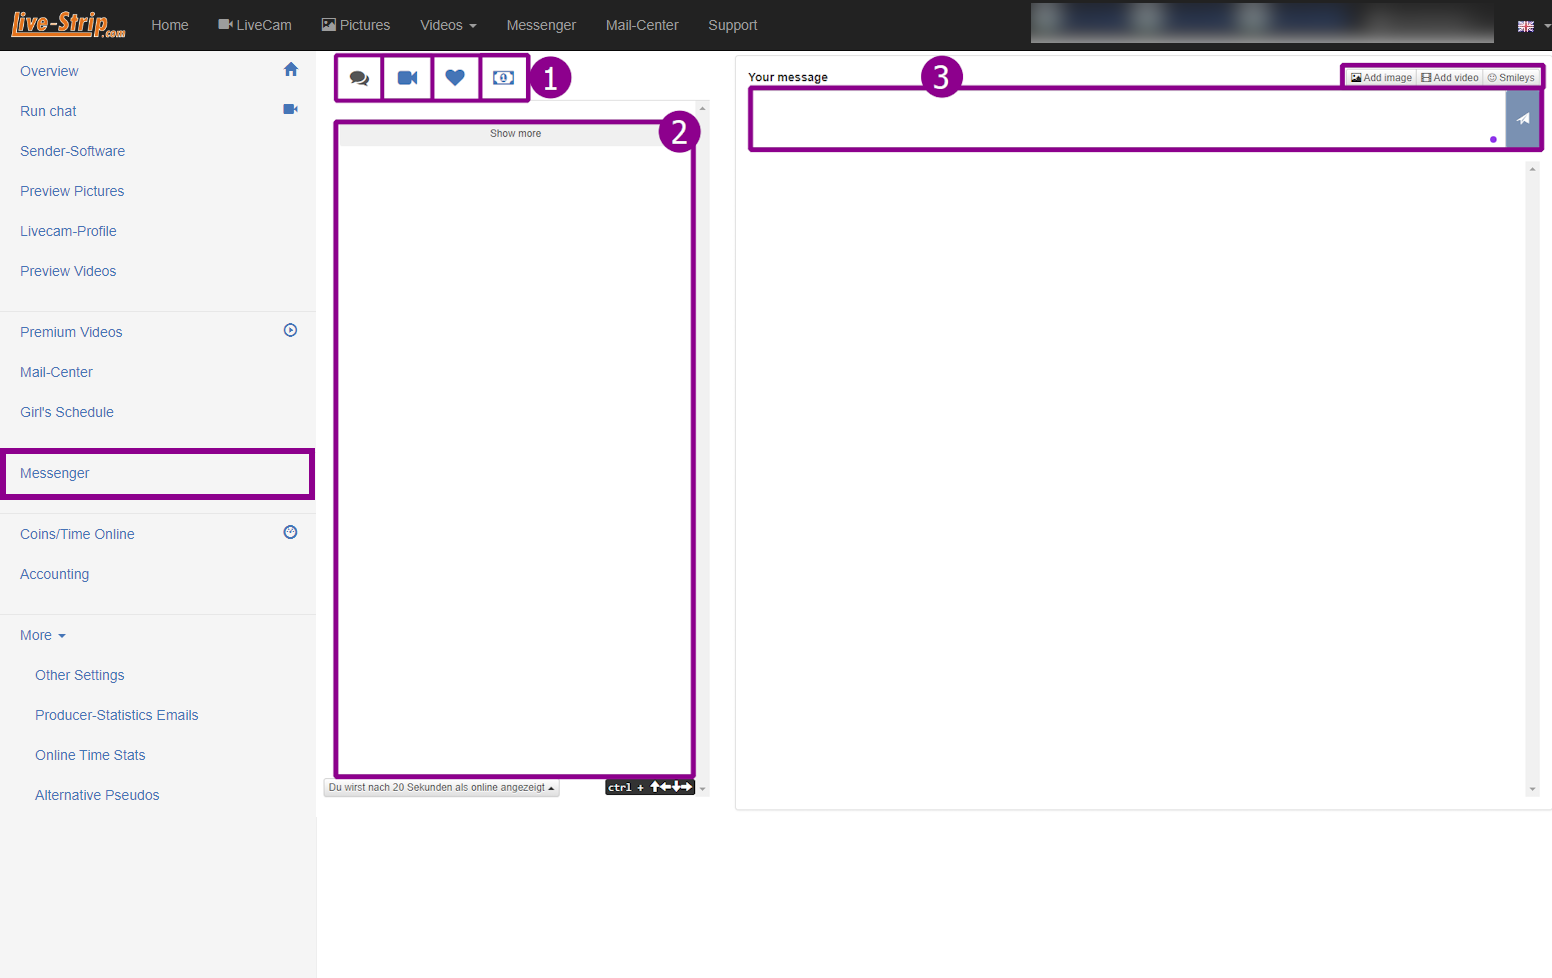Image resolution: width=1552 pixels, height=978 pixels.
Task: Click the play icon beside Premium Videos
Action: coord(290,331)
